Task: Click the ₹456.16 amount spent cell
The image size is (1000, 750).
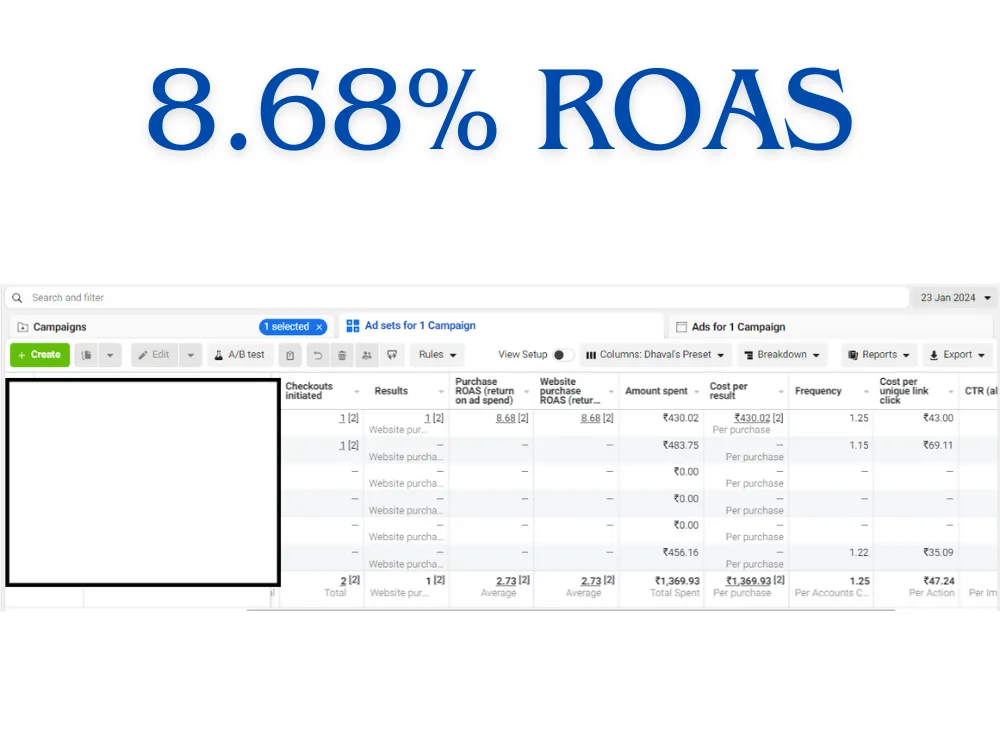Action: point(680,552)
